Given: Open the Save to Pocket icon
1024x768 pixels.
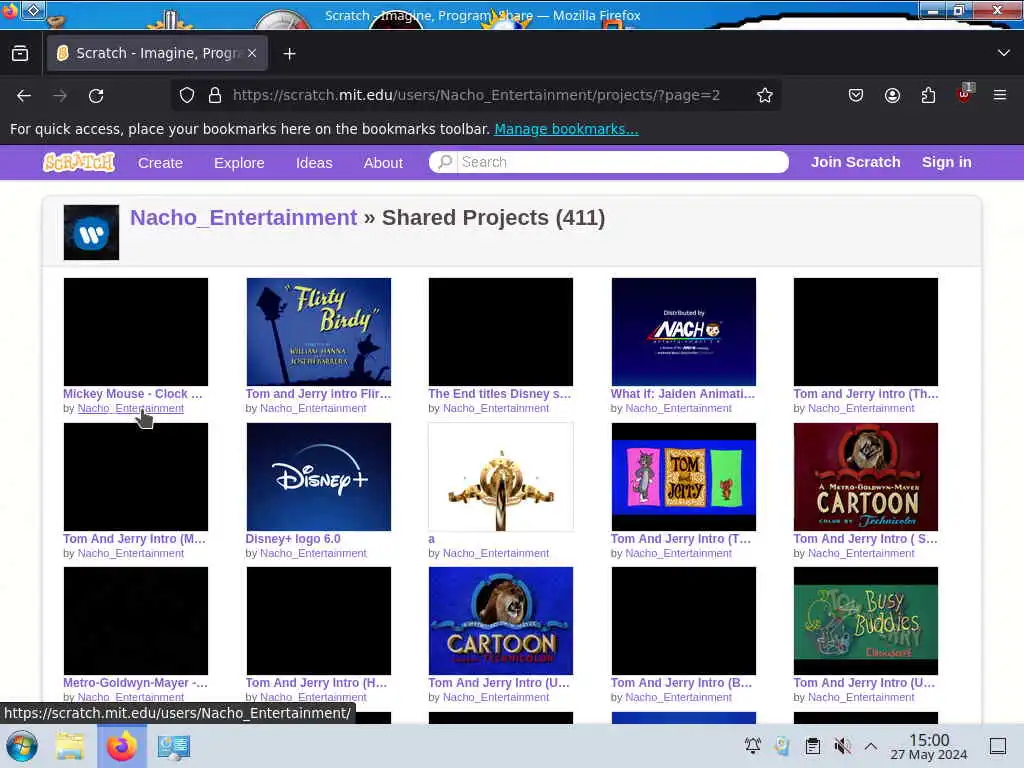Looking at the screenshot, I should coord(856,95).
